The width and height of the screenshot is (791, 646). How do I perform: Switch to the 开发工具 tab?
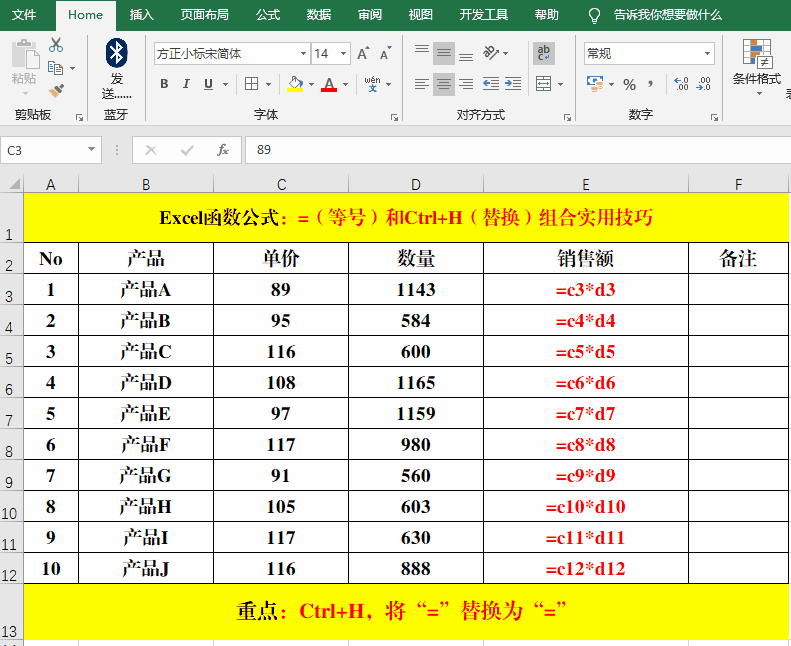[x=483, y=15]
